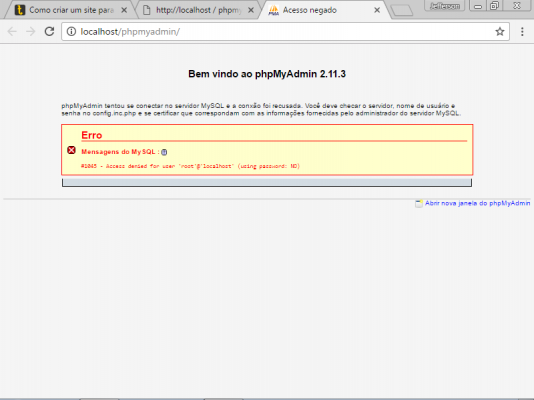Switch to the 'http://localhost / phpmy' tab
Image resolution: width=534 pixels, height=400 pixels.
[x=199, y=10]
